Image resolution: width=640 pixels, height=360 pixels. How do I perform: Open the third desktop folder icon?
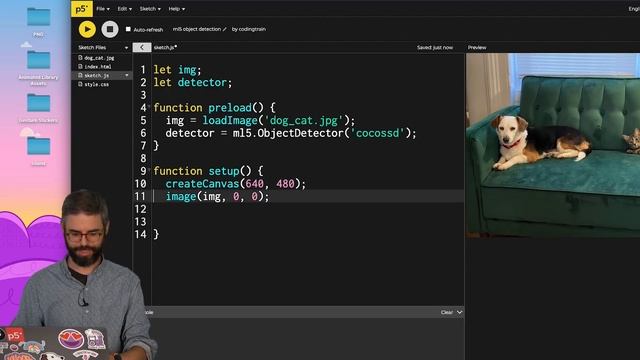click(39, 103)
